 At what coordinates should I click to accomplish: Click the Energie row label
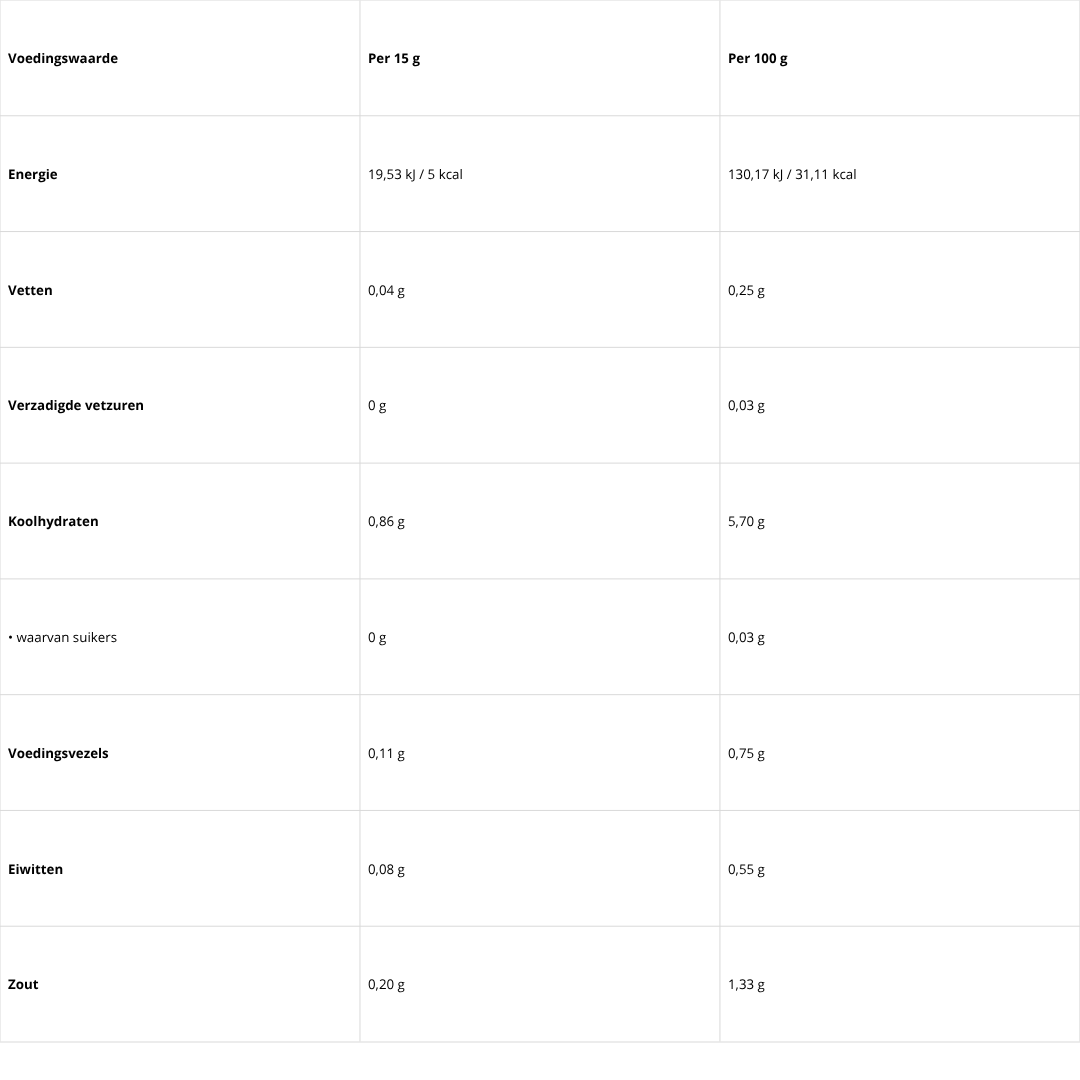[33, 174]
